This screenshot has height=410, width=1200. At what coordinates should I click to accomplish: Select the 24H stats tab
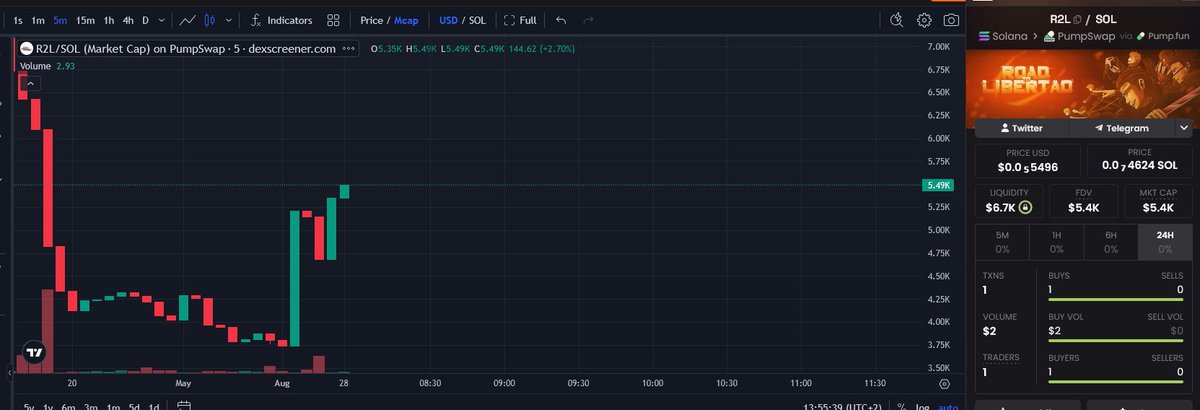(x=1166, y=241)
